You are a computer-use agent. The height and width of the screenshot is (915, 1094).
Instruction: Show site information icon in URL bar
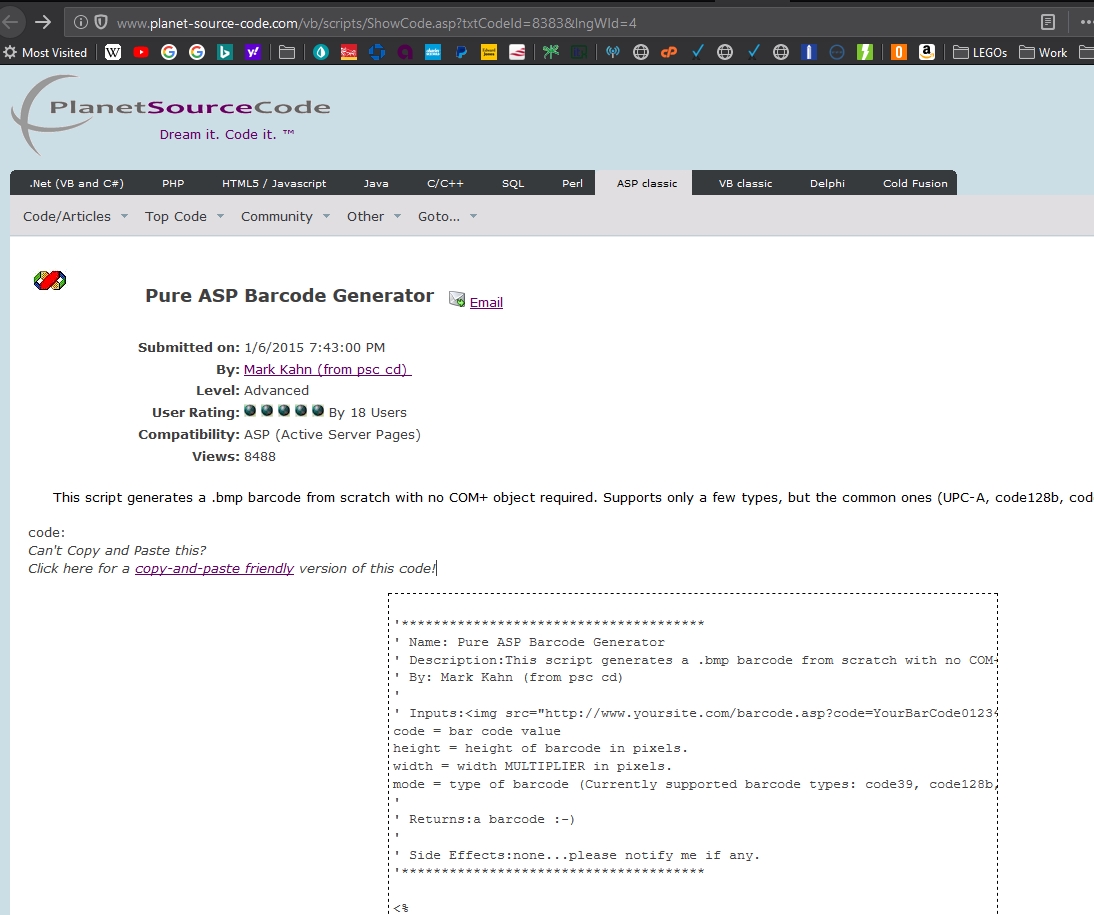pos(80,22)
